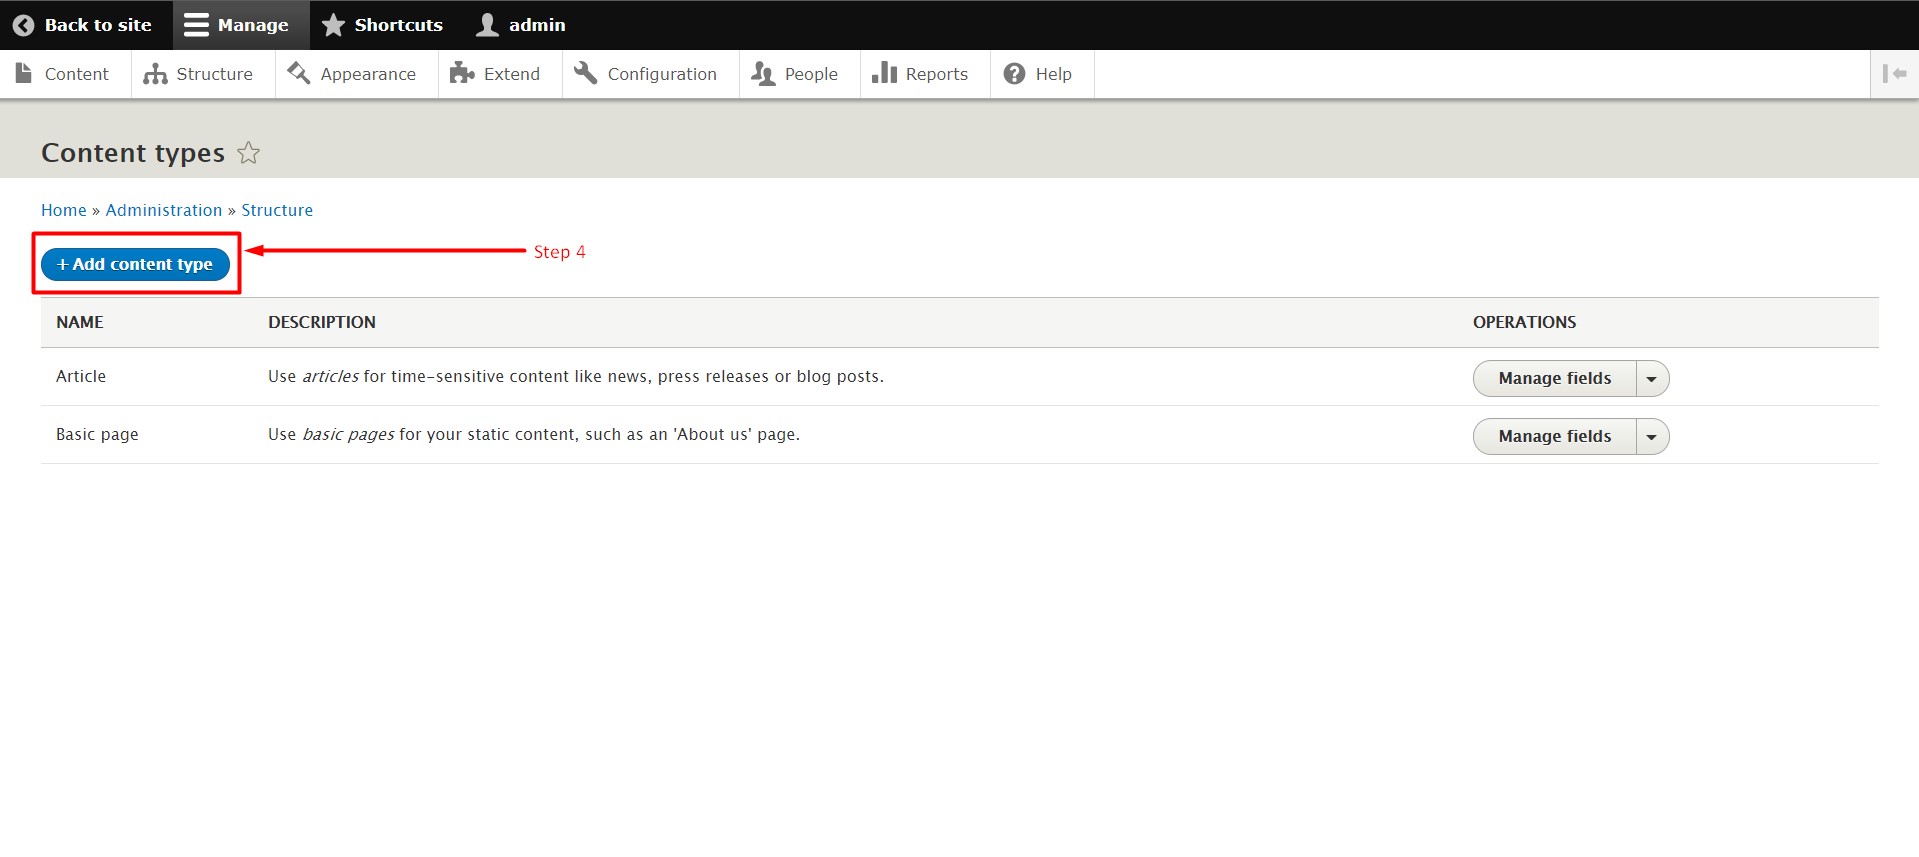Open the Structure menu label
1919x857 pixels.
215,74
